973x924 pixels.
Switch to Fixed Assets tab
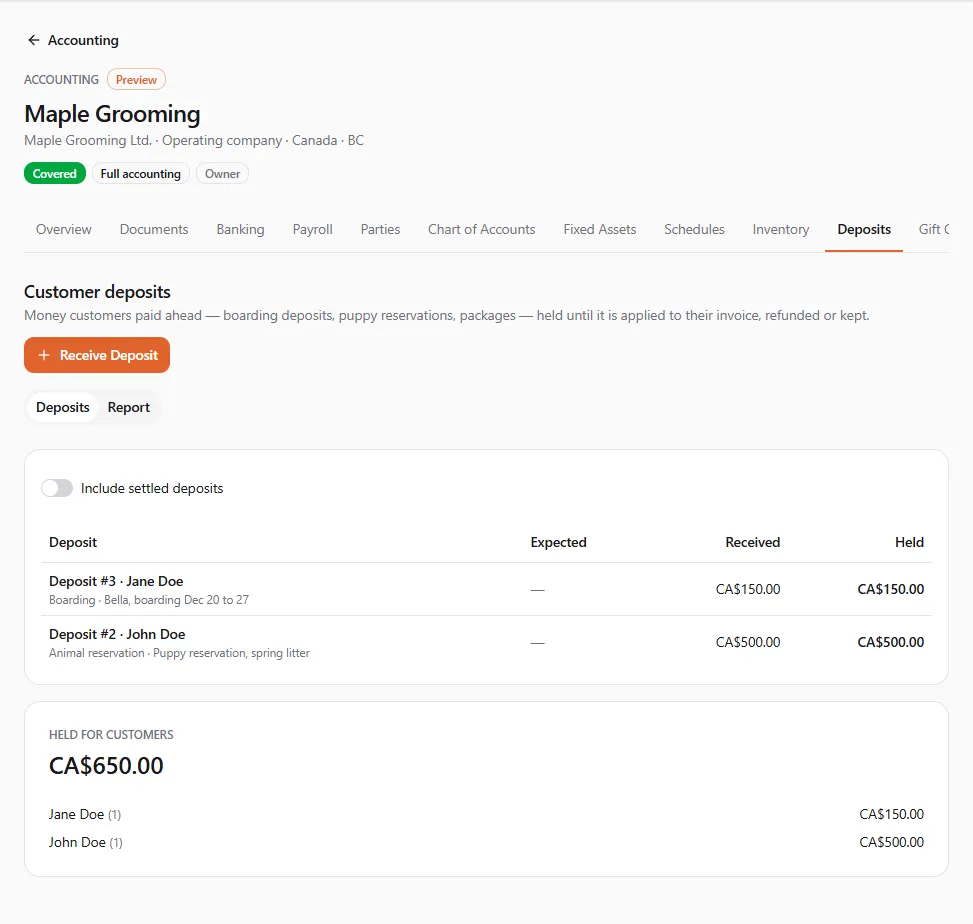pos(600,230)
